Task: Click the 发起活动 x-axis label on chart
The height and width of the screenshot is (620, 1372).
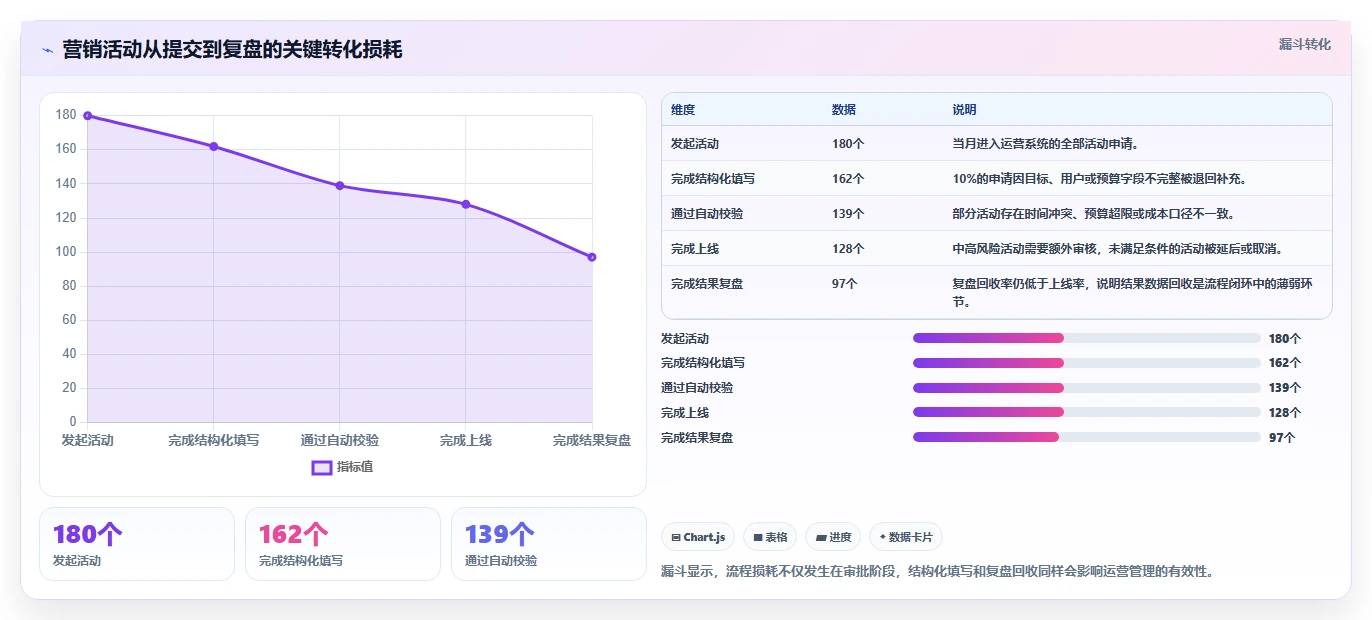Action: pos(88,440)
